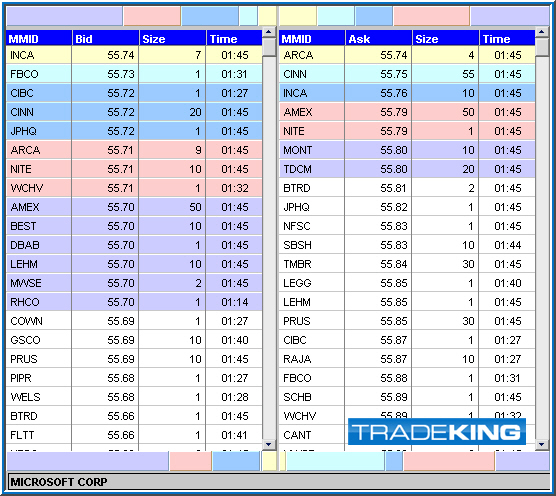Select the GSCO bid row at 55.69
This screenshot has width=556, height=496.
(134, 340)
